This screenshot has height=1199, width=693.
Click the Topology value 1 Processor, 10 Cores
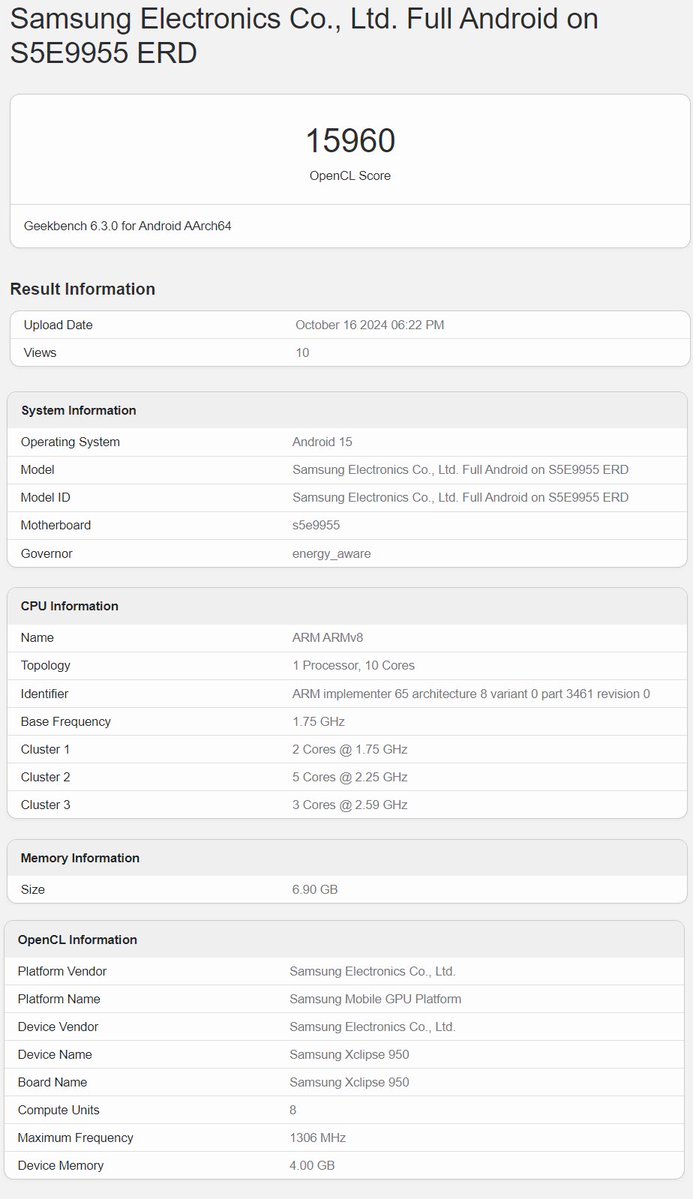(x=353, y=666)
